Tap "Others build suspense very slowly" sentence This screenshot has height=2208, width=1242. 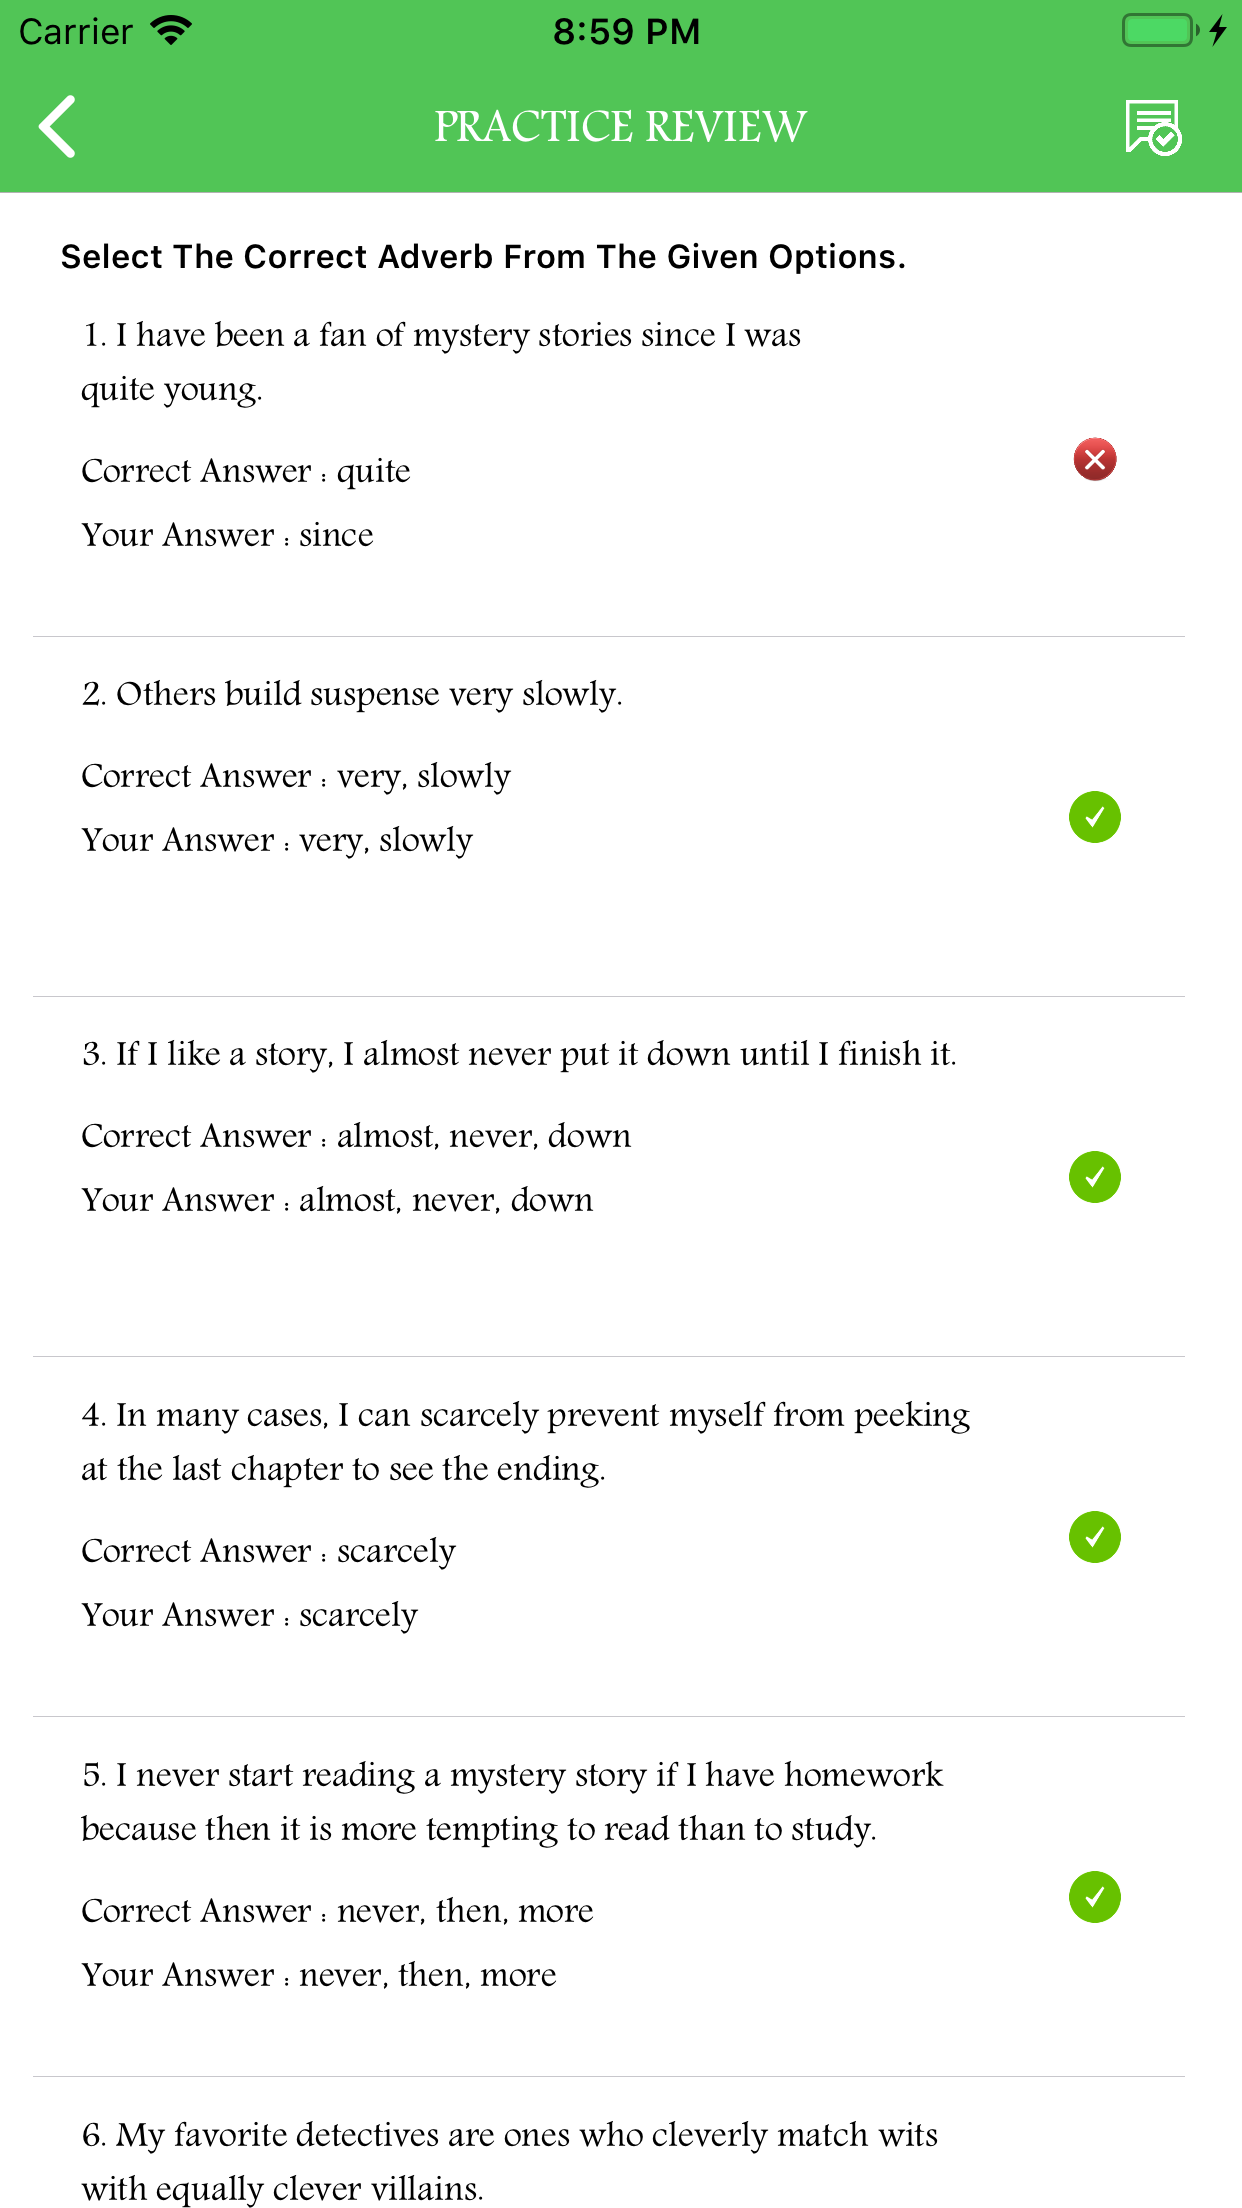(352, 694)
